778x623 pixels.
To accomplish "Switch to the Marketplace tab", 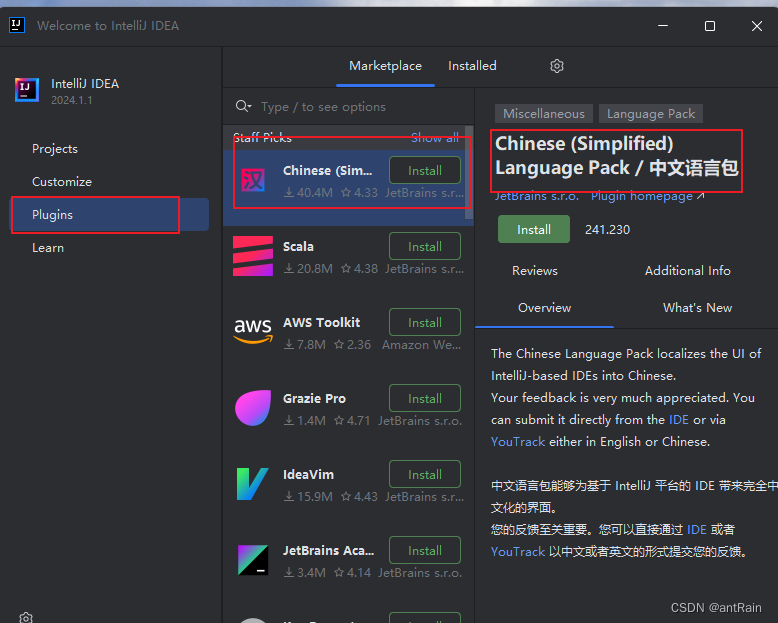I will click(386, 66).
